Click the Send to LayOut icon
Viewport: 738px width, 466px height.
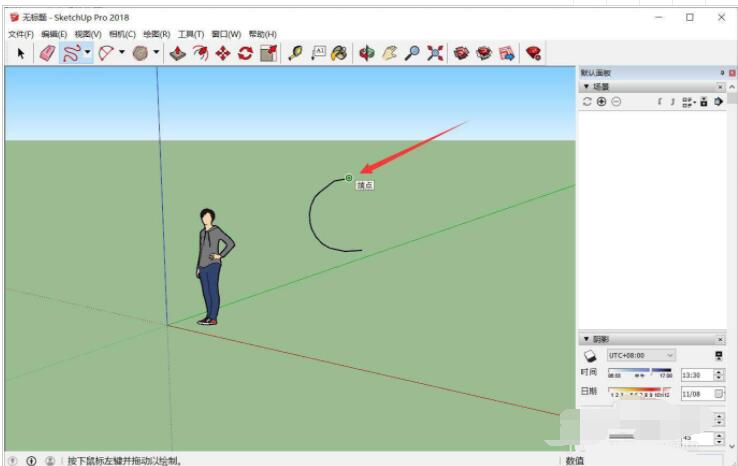click(x=506, y=53)
